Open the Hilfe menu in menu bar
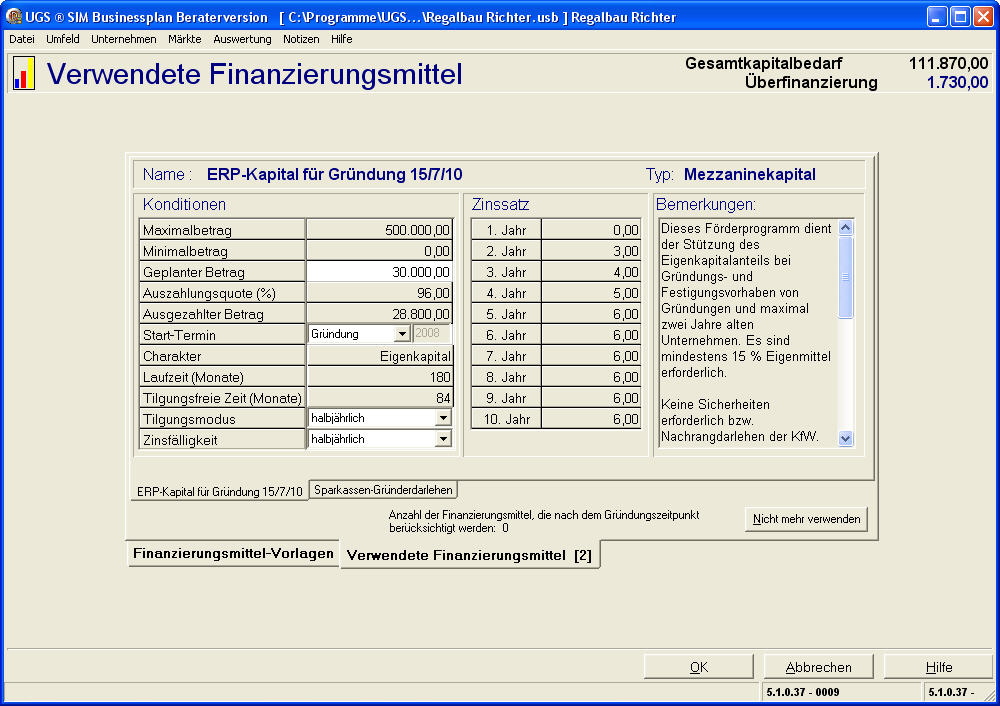The image size is (1000, 706). tap(341, 39)
